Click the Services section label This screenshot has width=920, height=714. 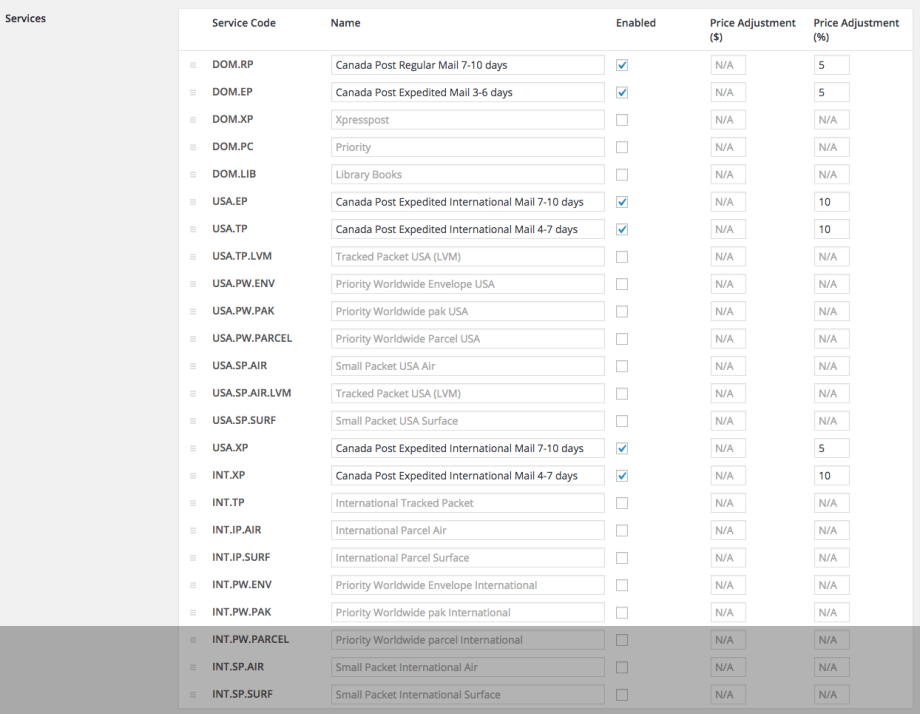[x=25, y=18]
